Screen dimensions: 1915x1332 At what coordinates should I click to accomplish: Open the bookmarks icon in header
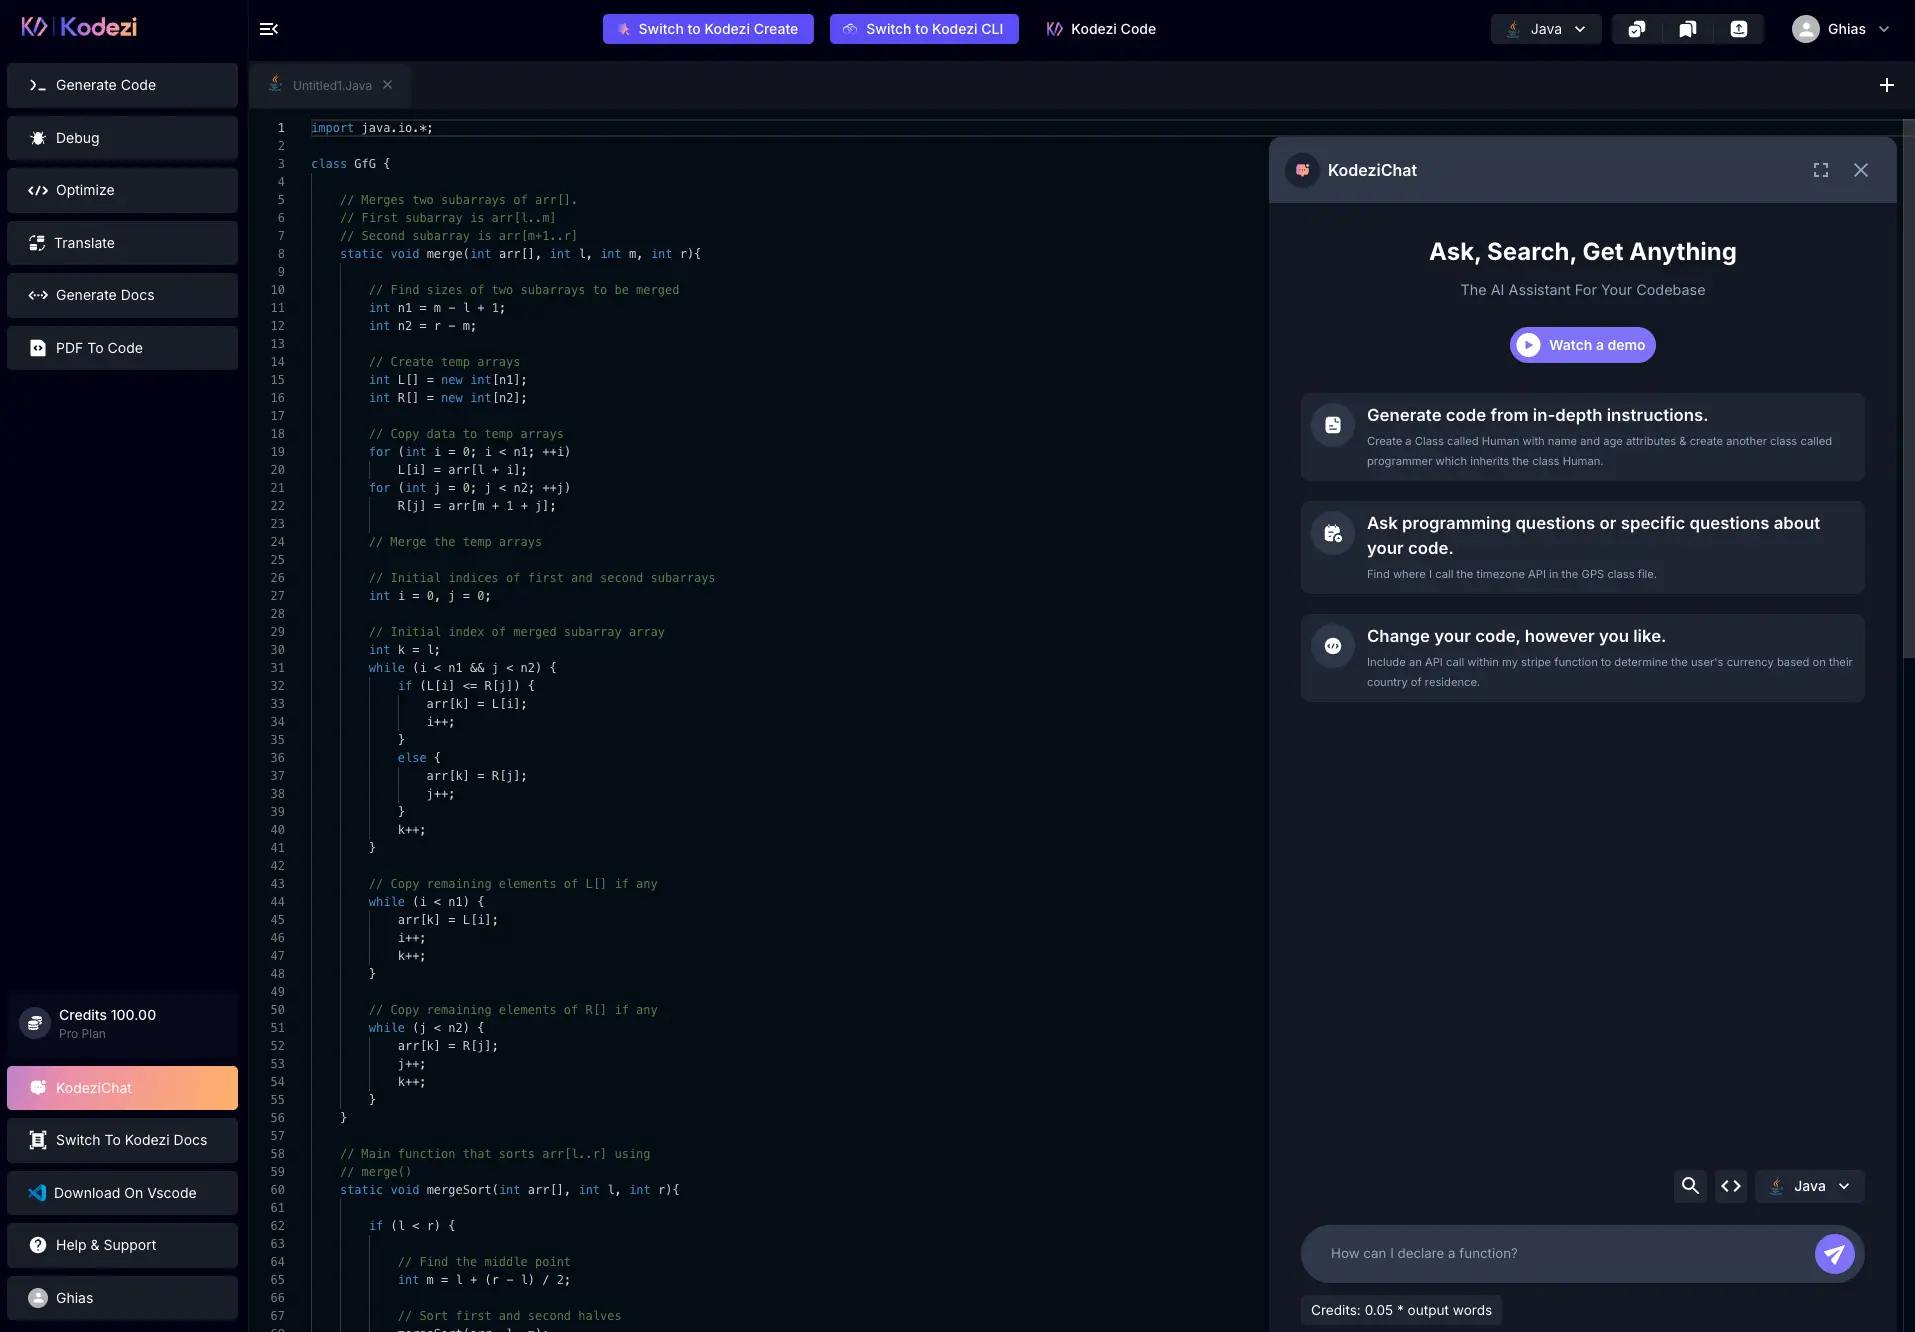1688,29
